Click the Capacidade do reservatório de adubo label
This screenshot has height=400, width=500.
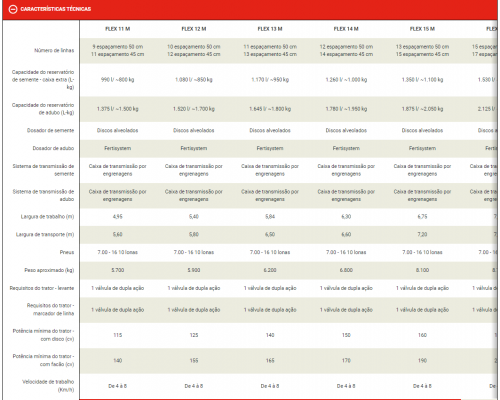[43, 109]
